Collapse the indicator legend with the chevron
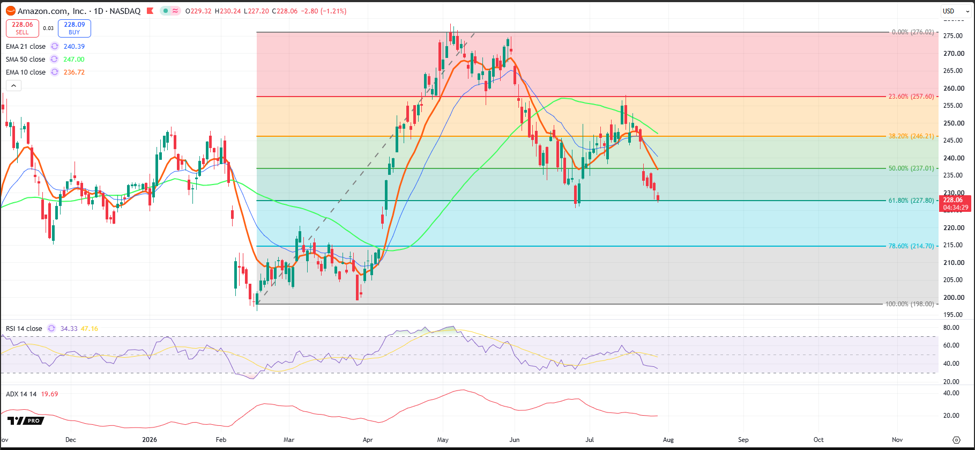This screenshot has height=450, width=975. pos(14,85)
